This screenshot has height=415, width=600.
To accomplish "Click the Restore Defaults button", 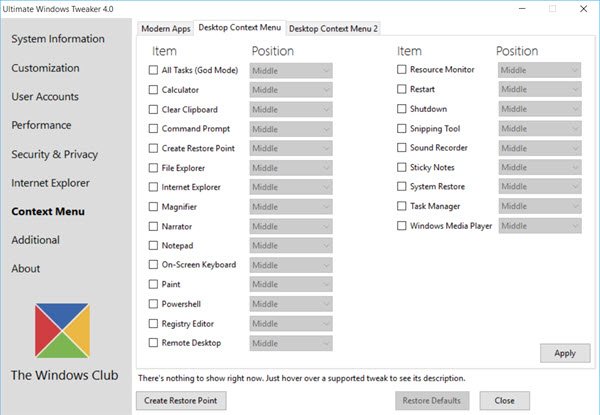I will coord(432,400).
